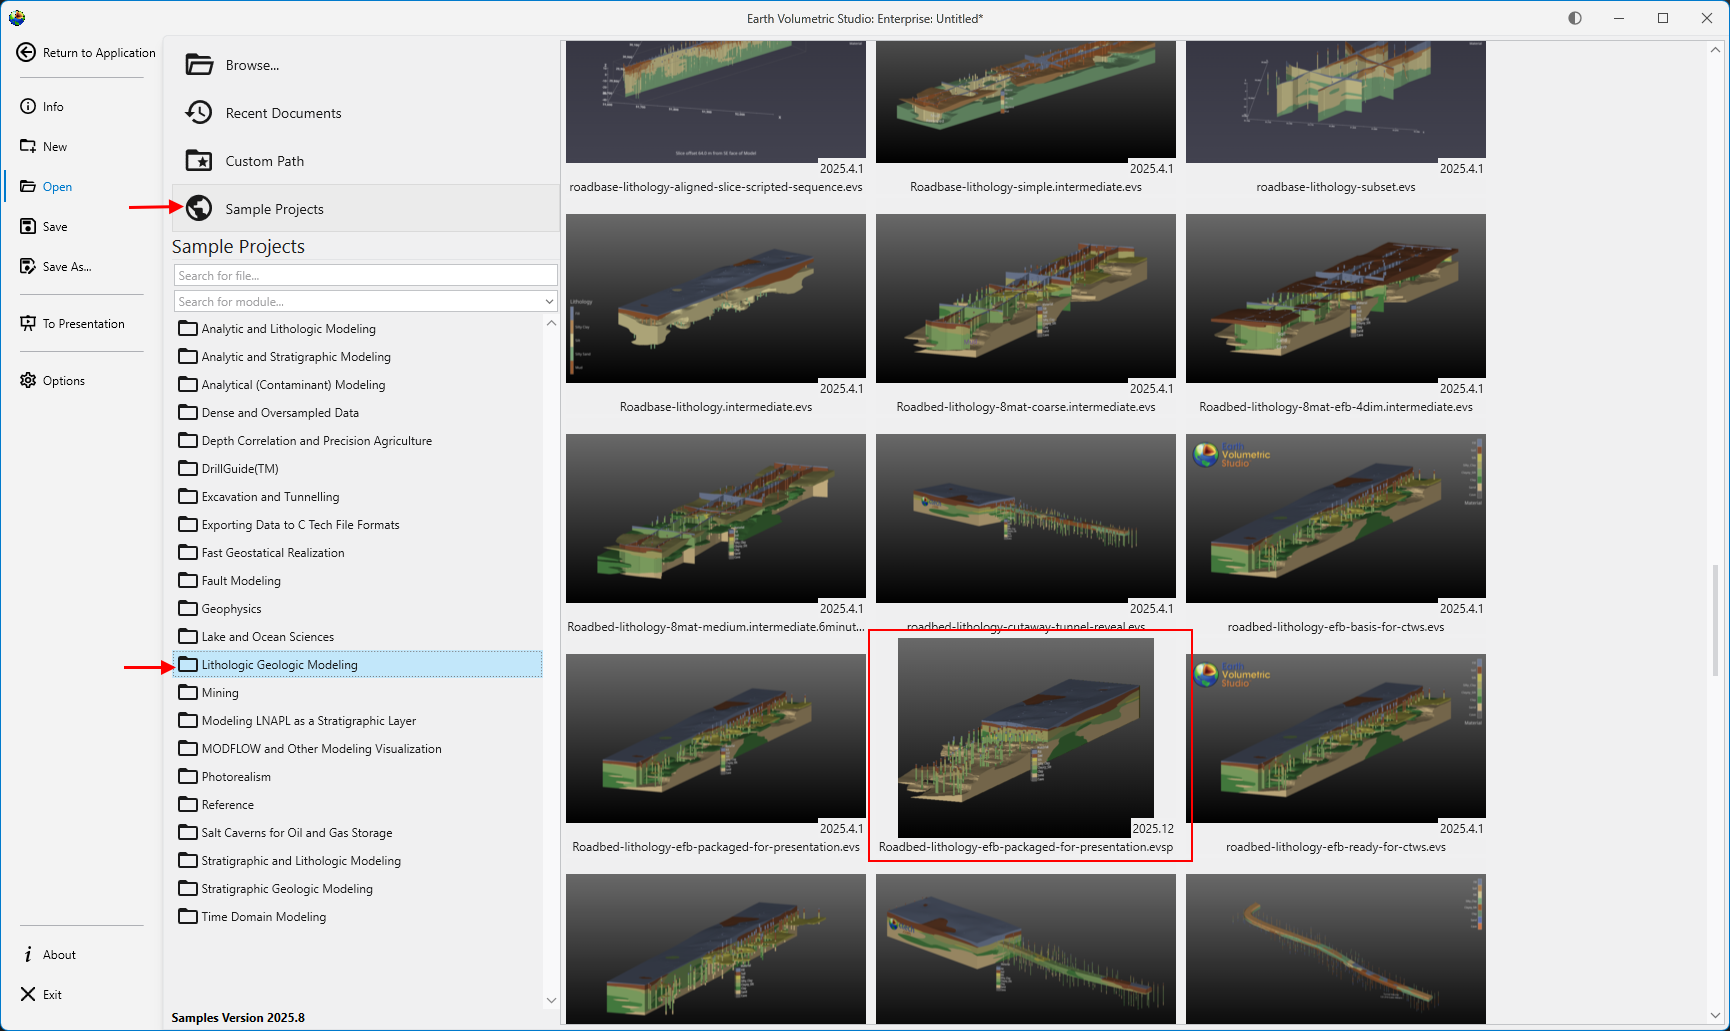Open Options gear icon

pos(28,381)
